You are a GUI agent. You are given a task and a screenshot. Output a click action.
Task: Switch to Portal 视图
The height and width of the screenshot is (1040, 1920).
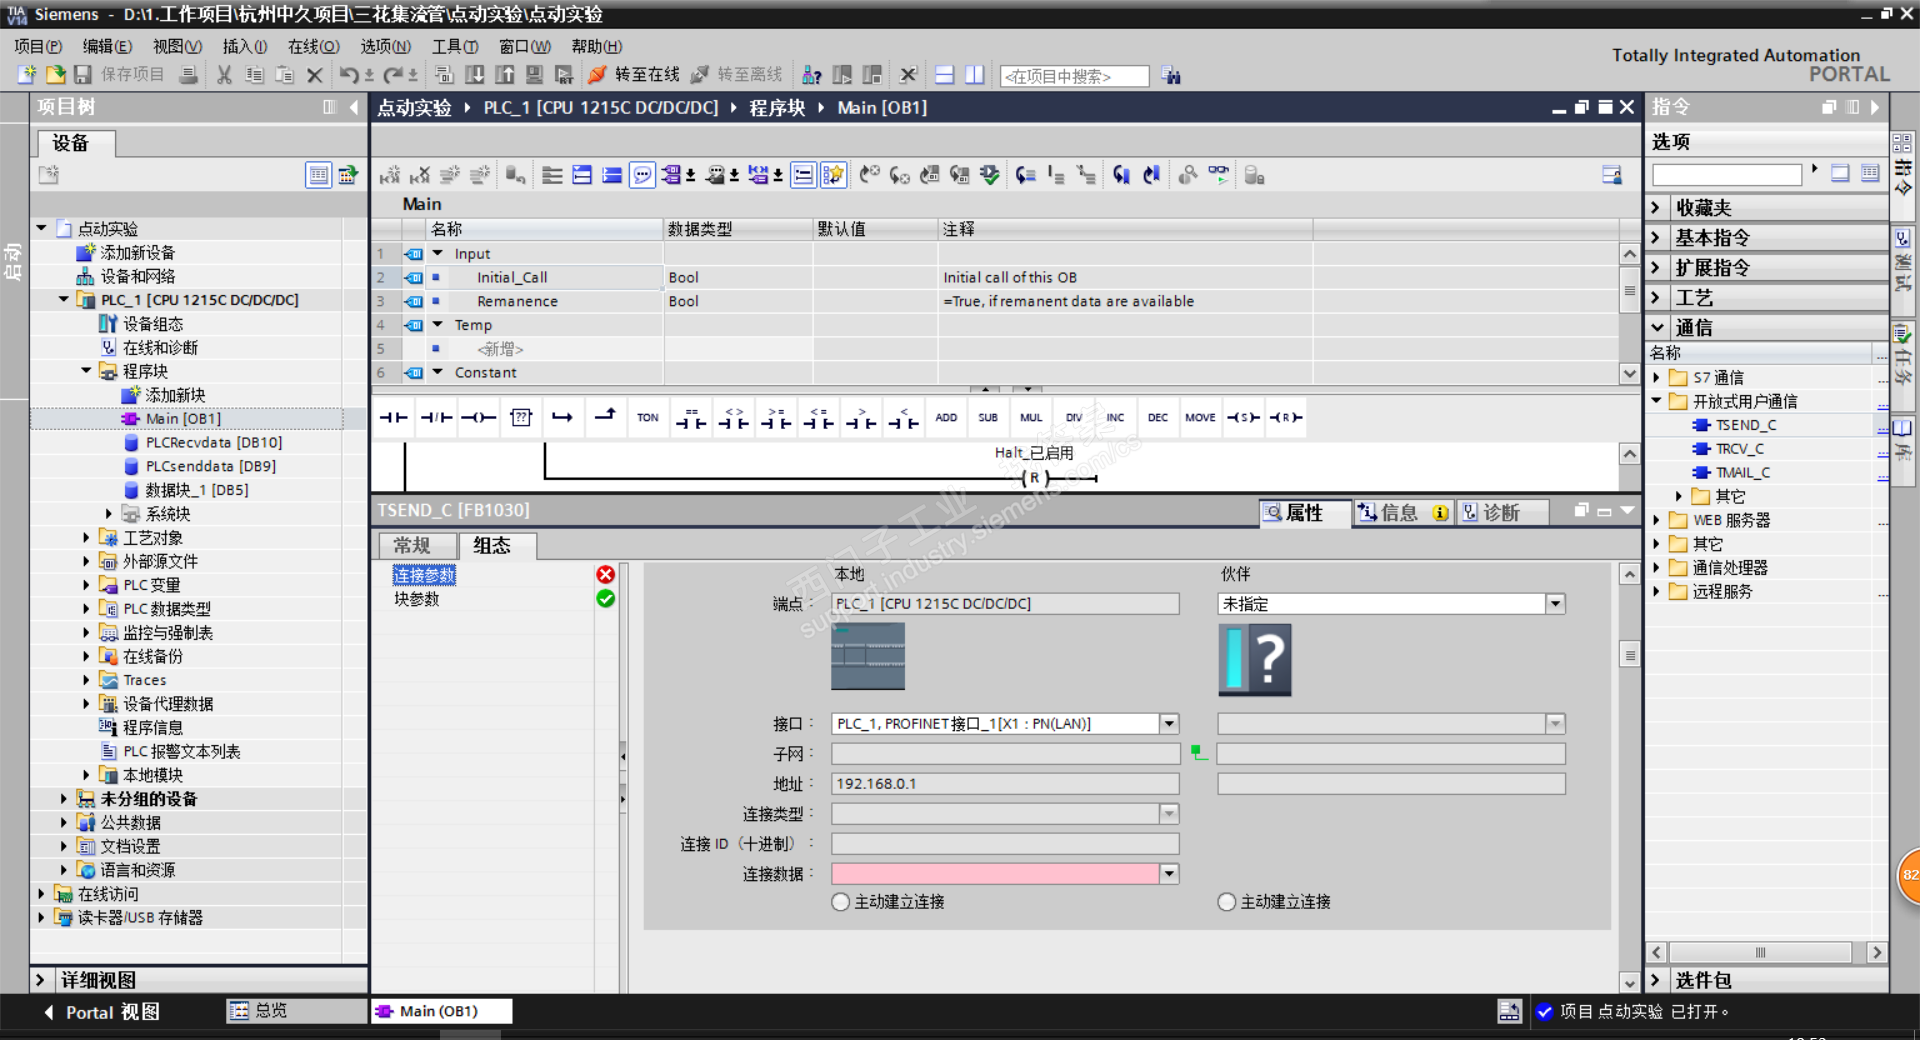click(x=101, y=1012)
